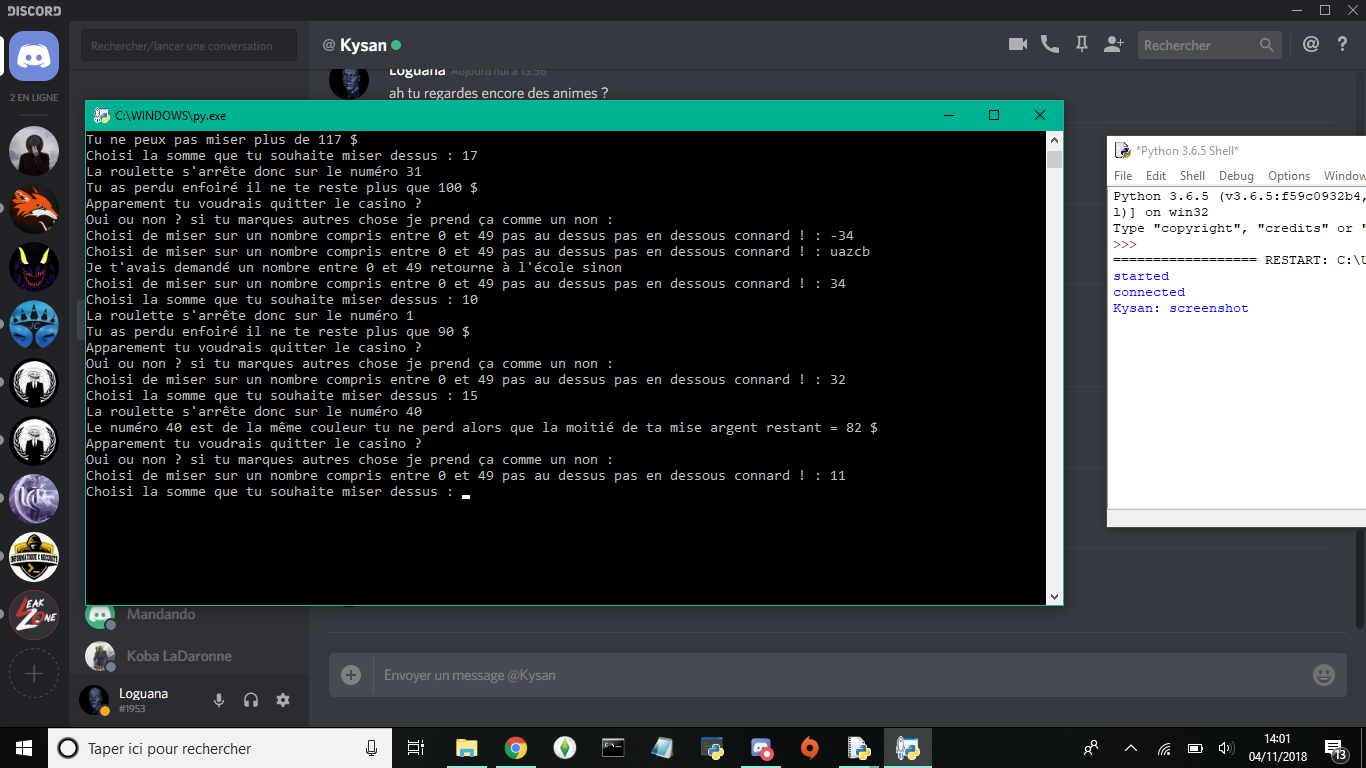Open Discord help question mark

click(x=1343, y=44)
